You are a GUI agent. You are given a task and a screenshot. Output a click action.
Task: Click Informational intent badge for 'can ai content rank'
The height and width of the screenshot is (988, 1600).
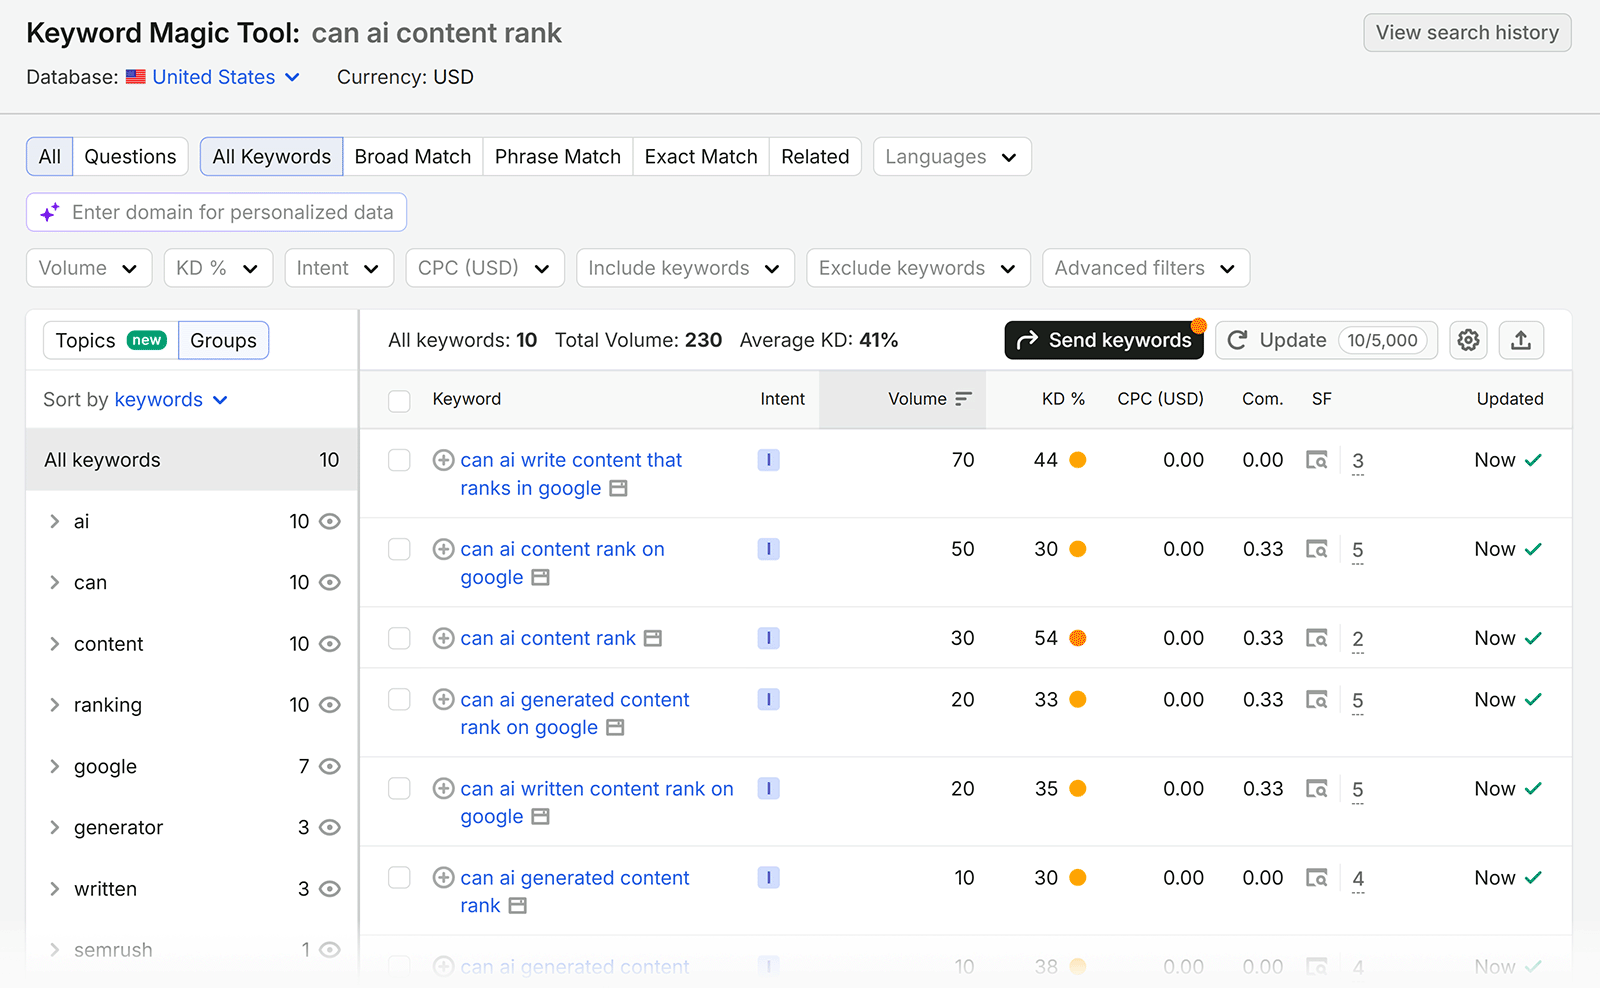(768, 638)
